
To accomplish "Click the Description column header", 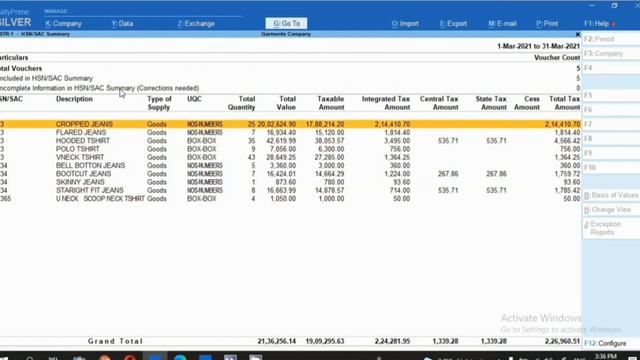I will (x=74, y=99).
